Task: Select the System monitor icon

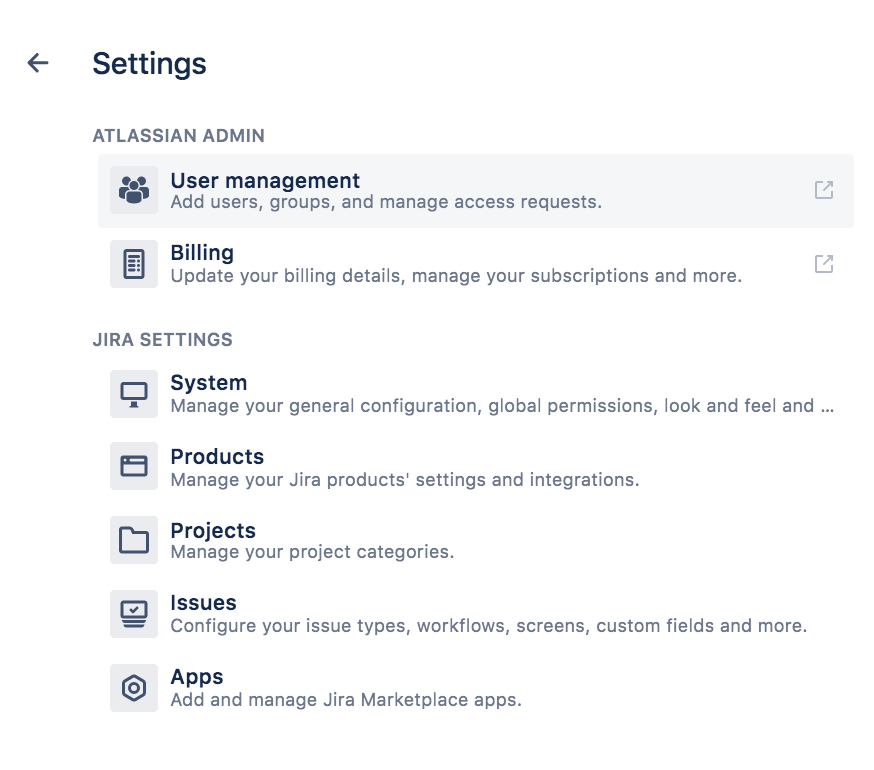Action: 133,393
